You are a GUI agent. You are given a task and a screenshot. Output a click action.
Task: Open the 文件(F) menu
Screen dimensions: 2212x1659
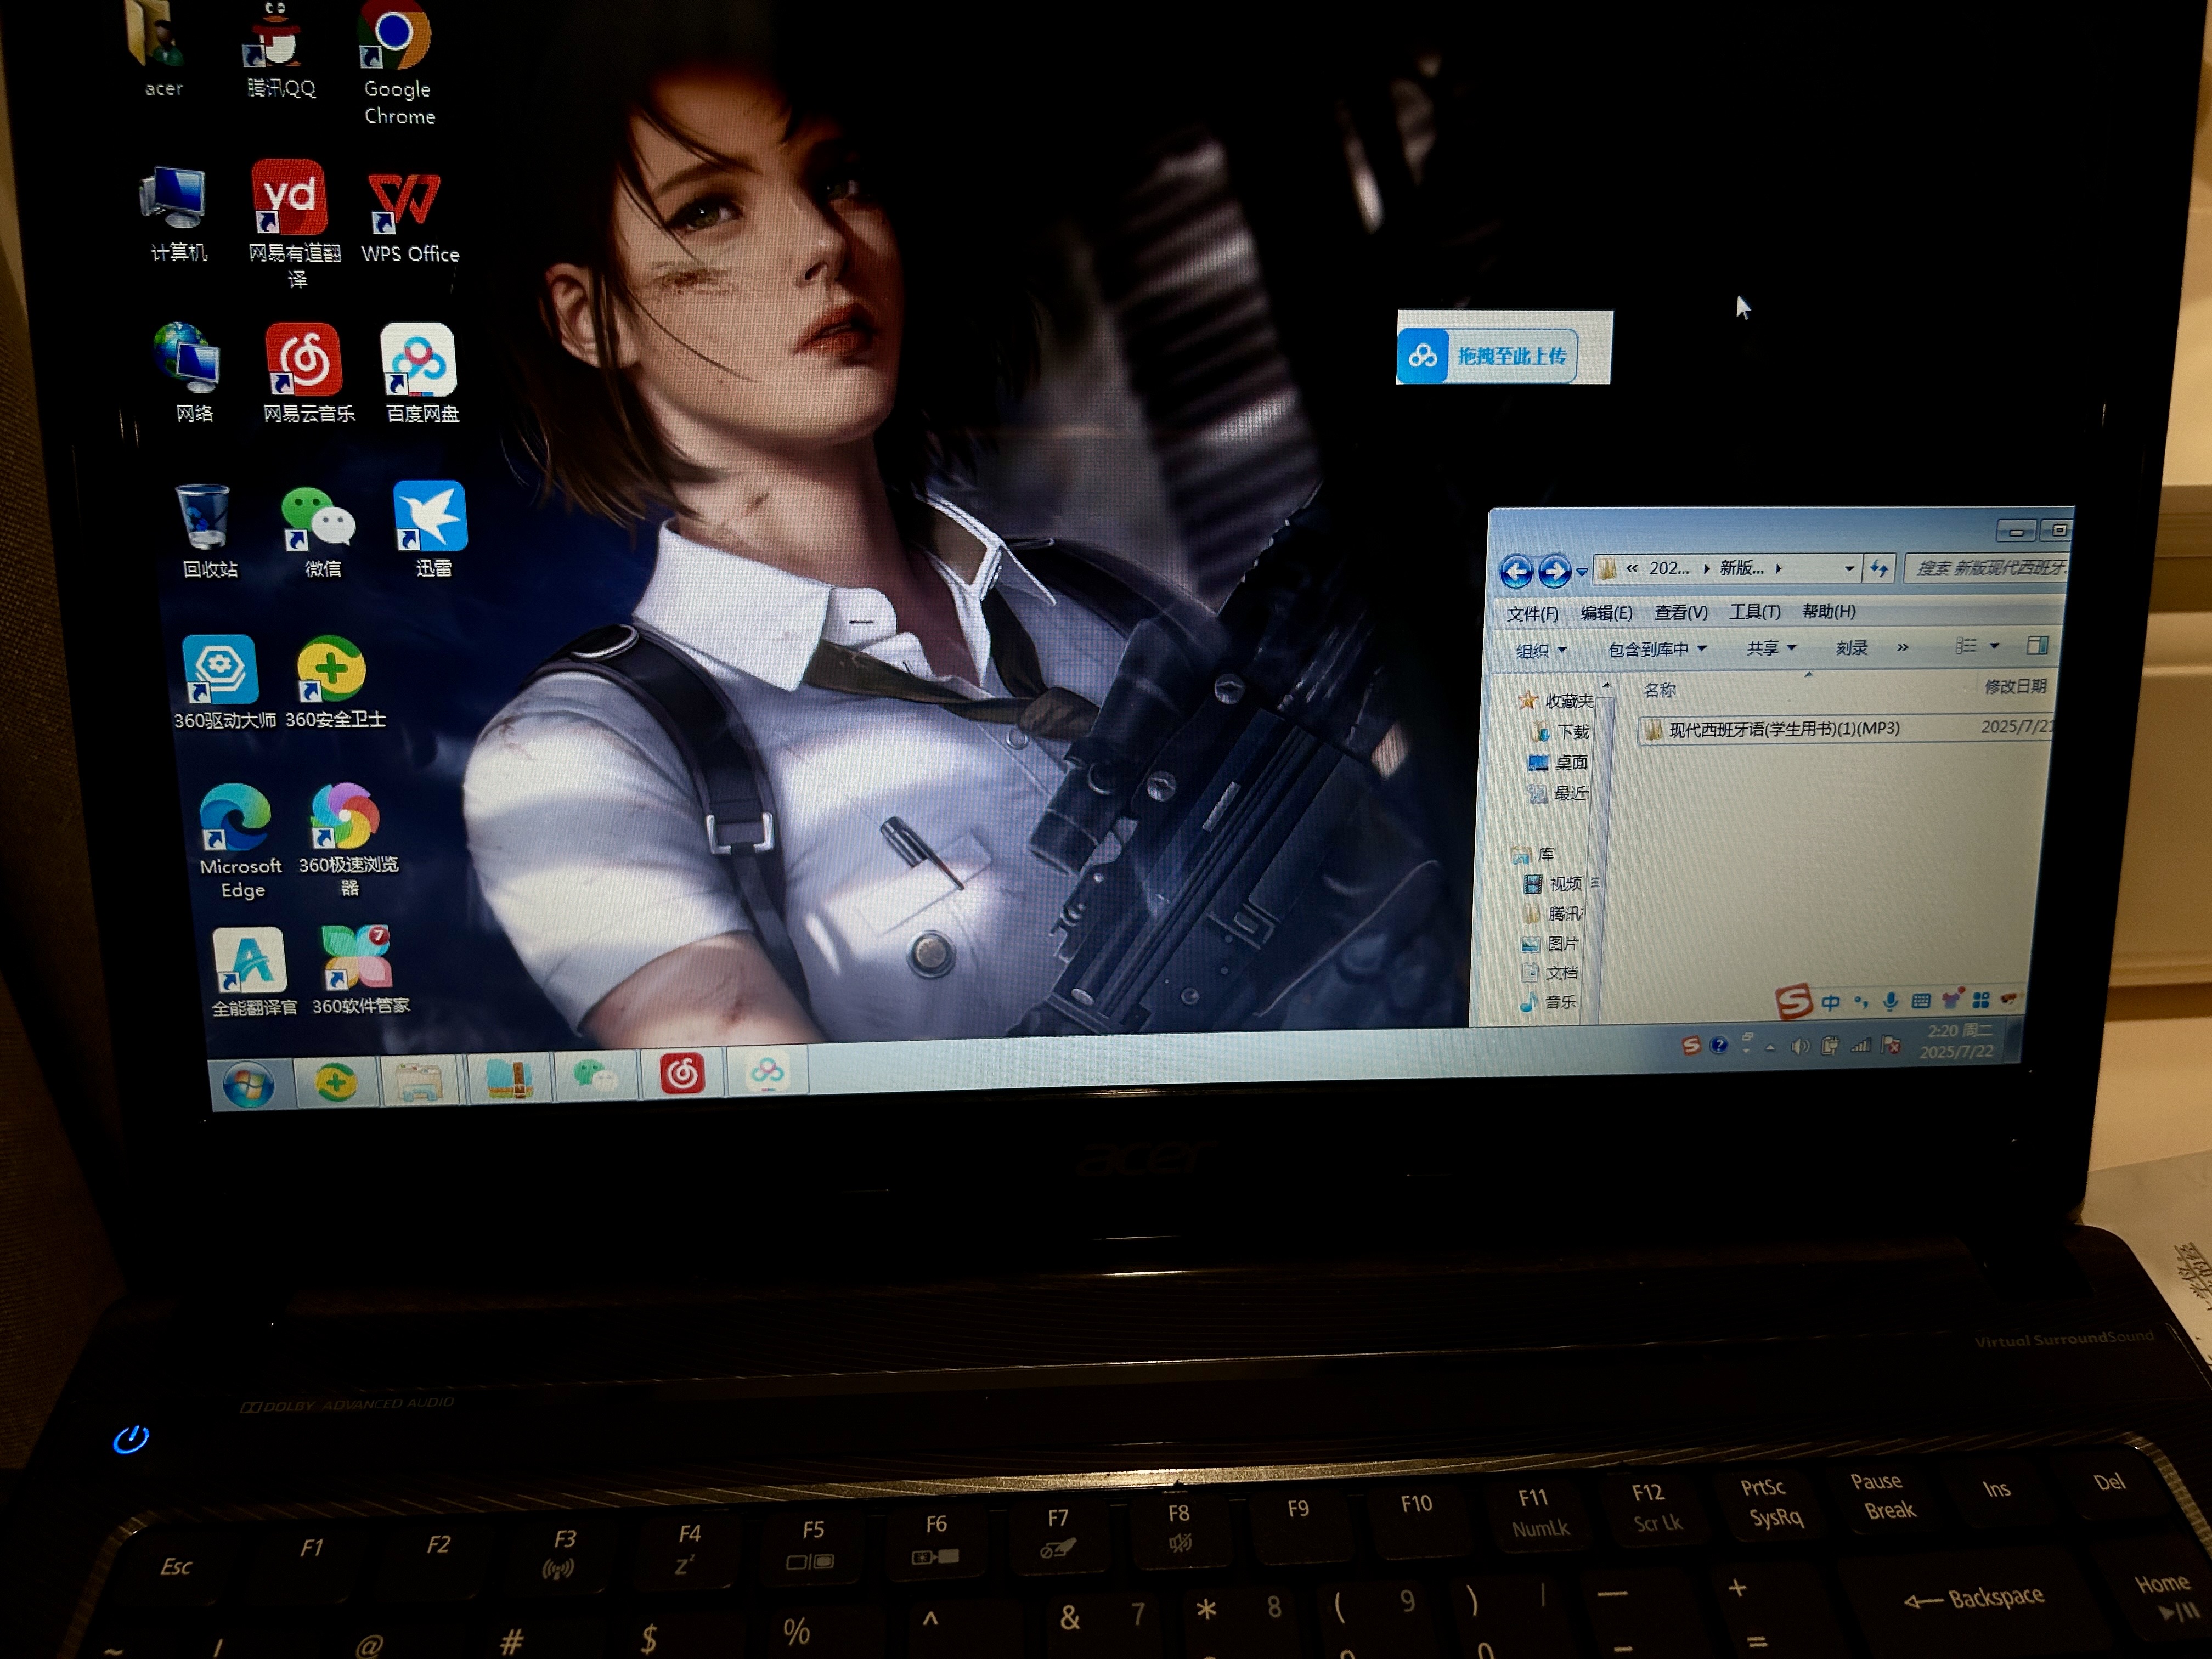(1532, 613)
